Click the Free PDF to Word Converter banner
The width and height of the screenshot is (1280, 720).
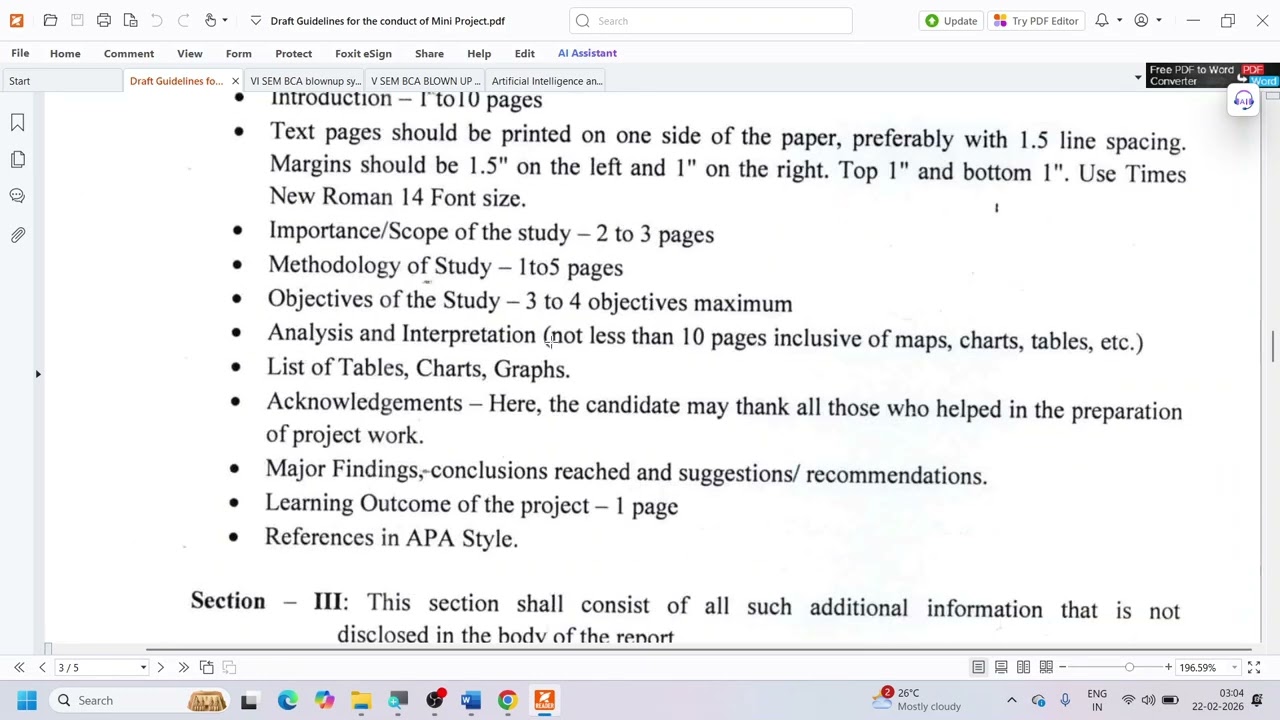pyautogui.click(x=1212, y=76)
